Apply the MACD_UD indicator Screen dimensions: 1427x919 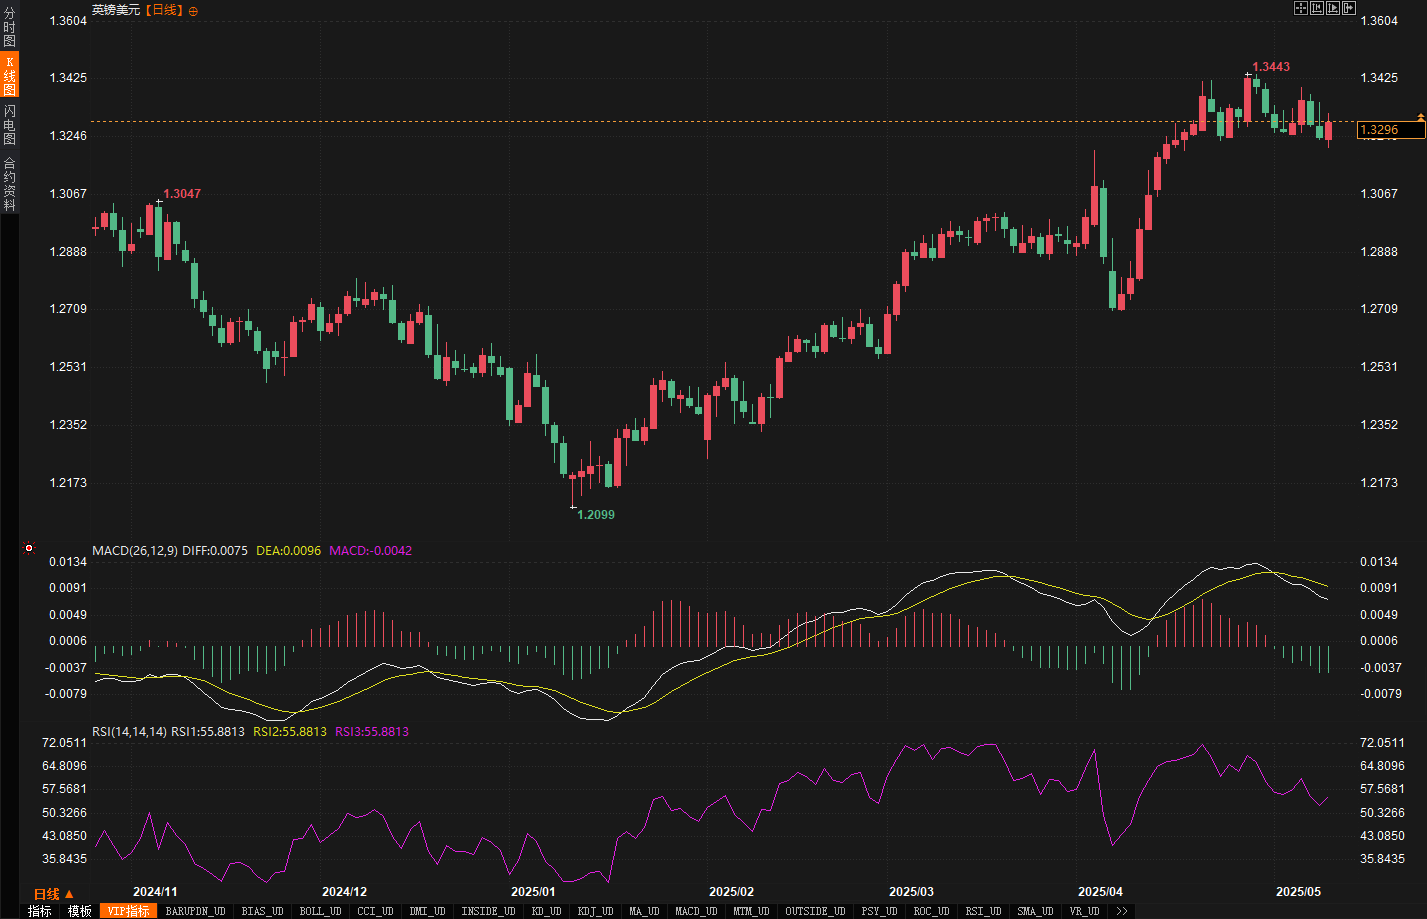696,911
